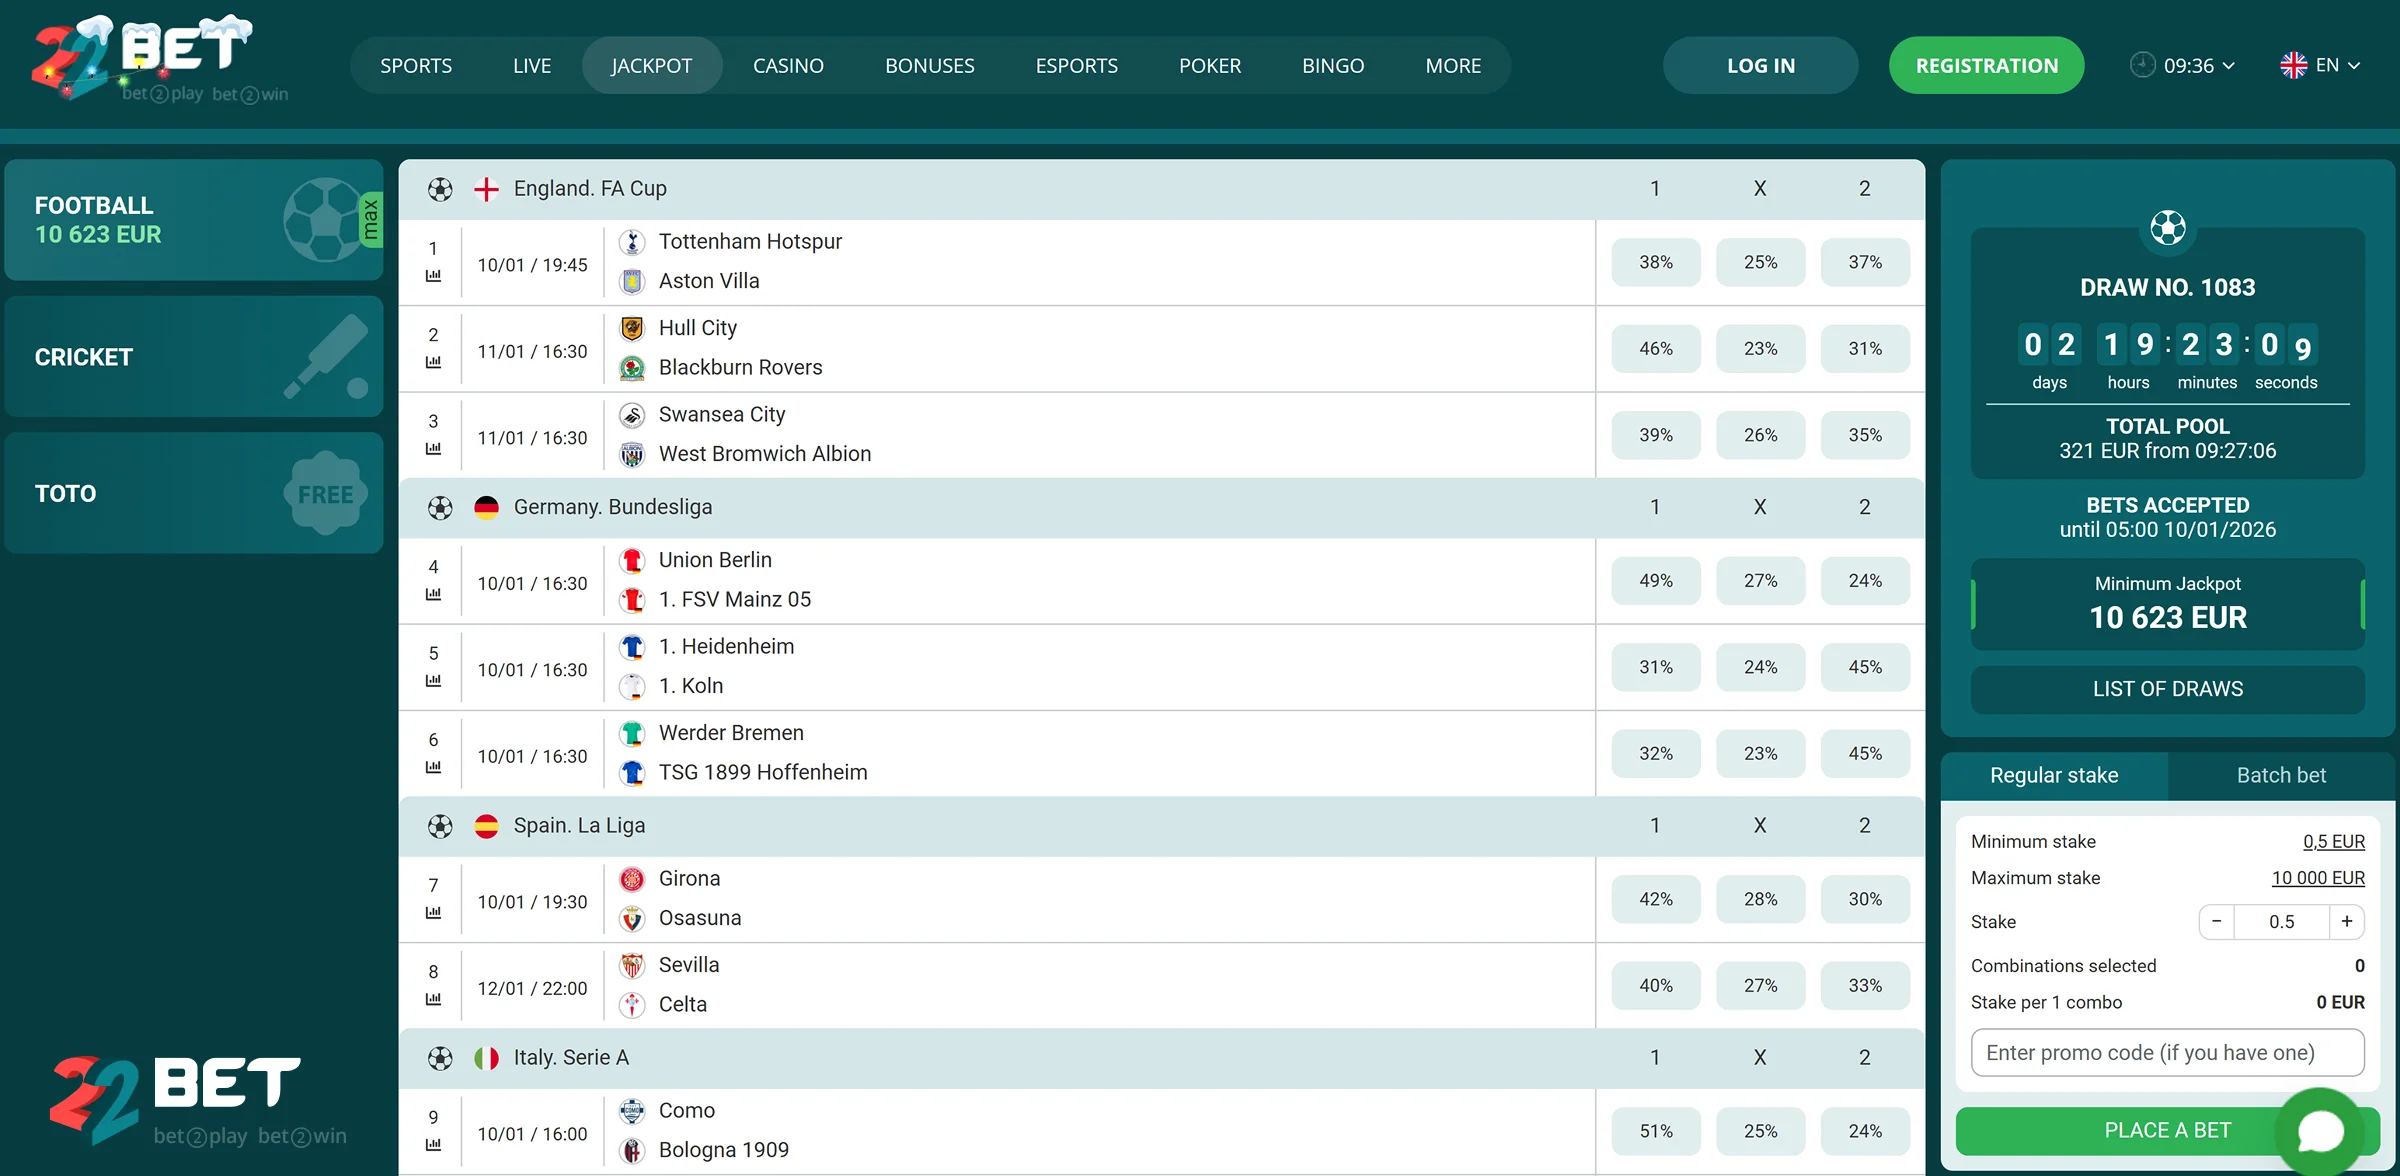Click the Germany flag on the Bundesliga header
Image resolution: width=2400 pixels, height=1176 pixels.
click(x=487, y=507)
